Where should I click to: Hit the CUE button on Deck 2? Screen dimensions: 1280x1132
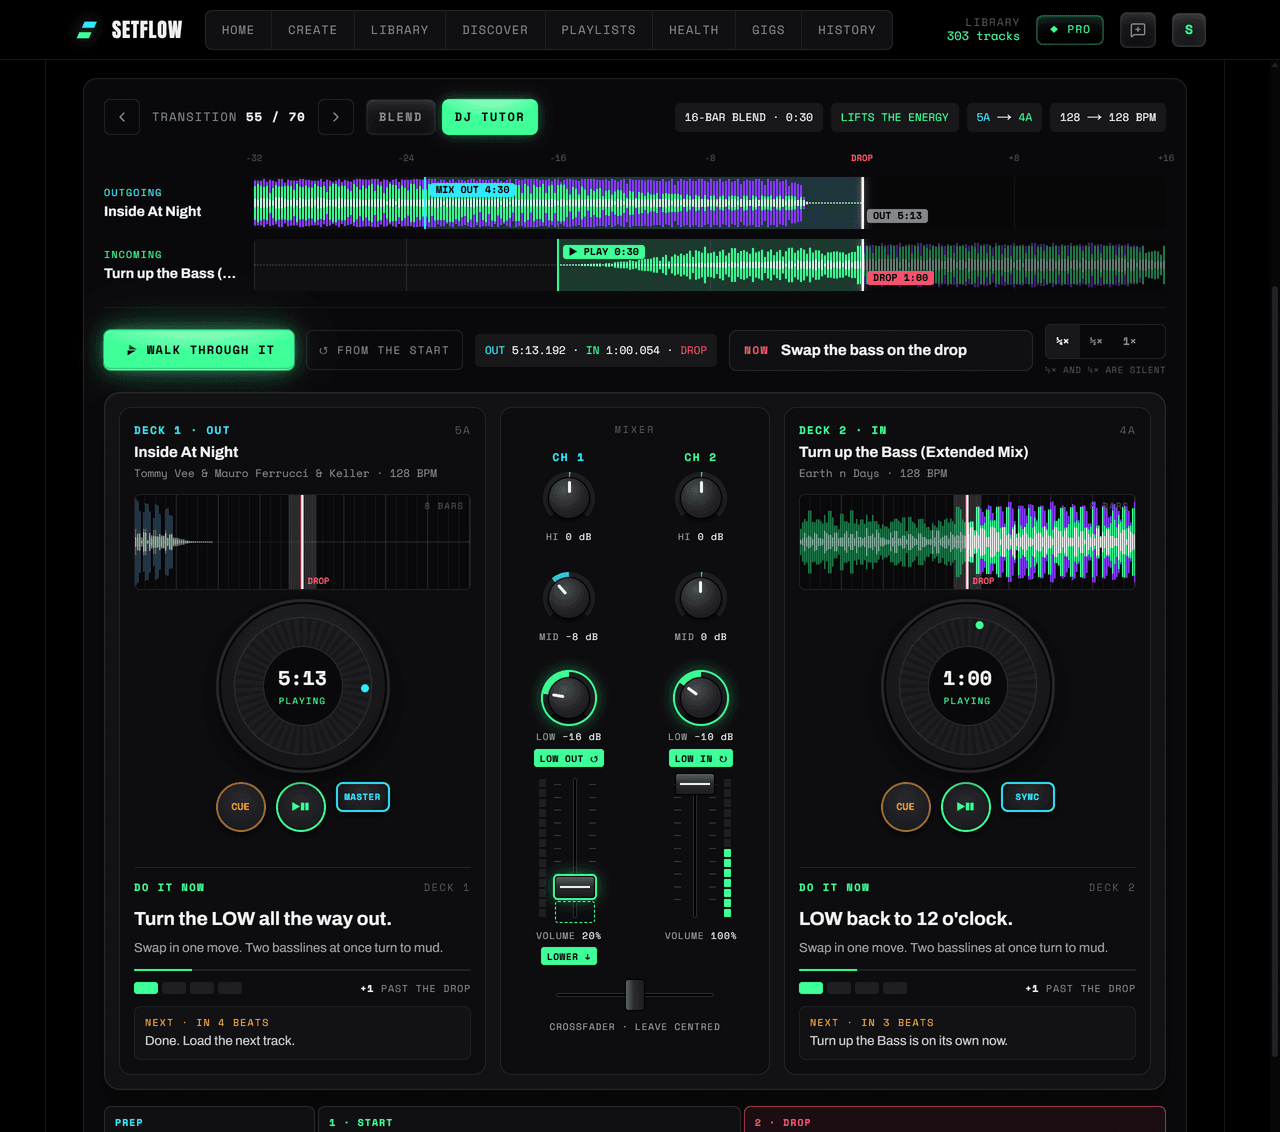click(x=906, y=806)
